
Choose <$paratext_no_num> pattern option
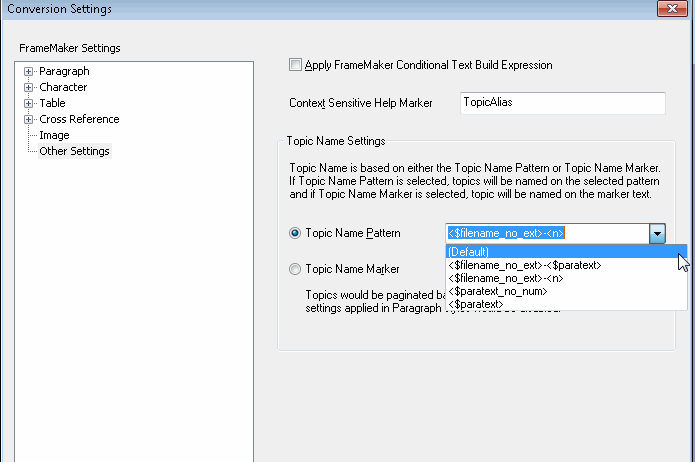566,291
